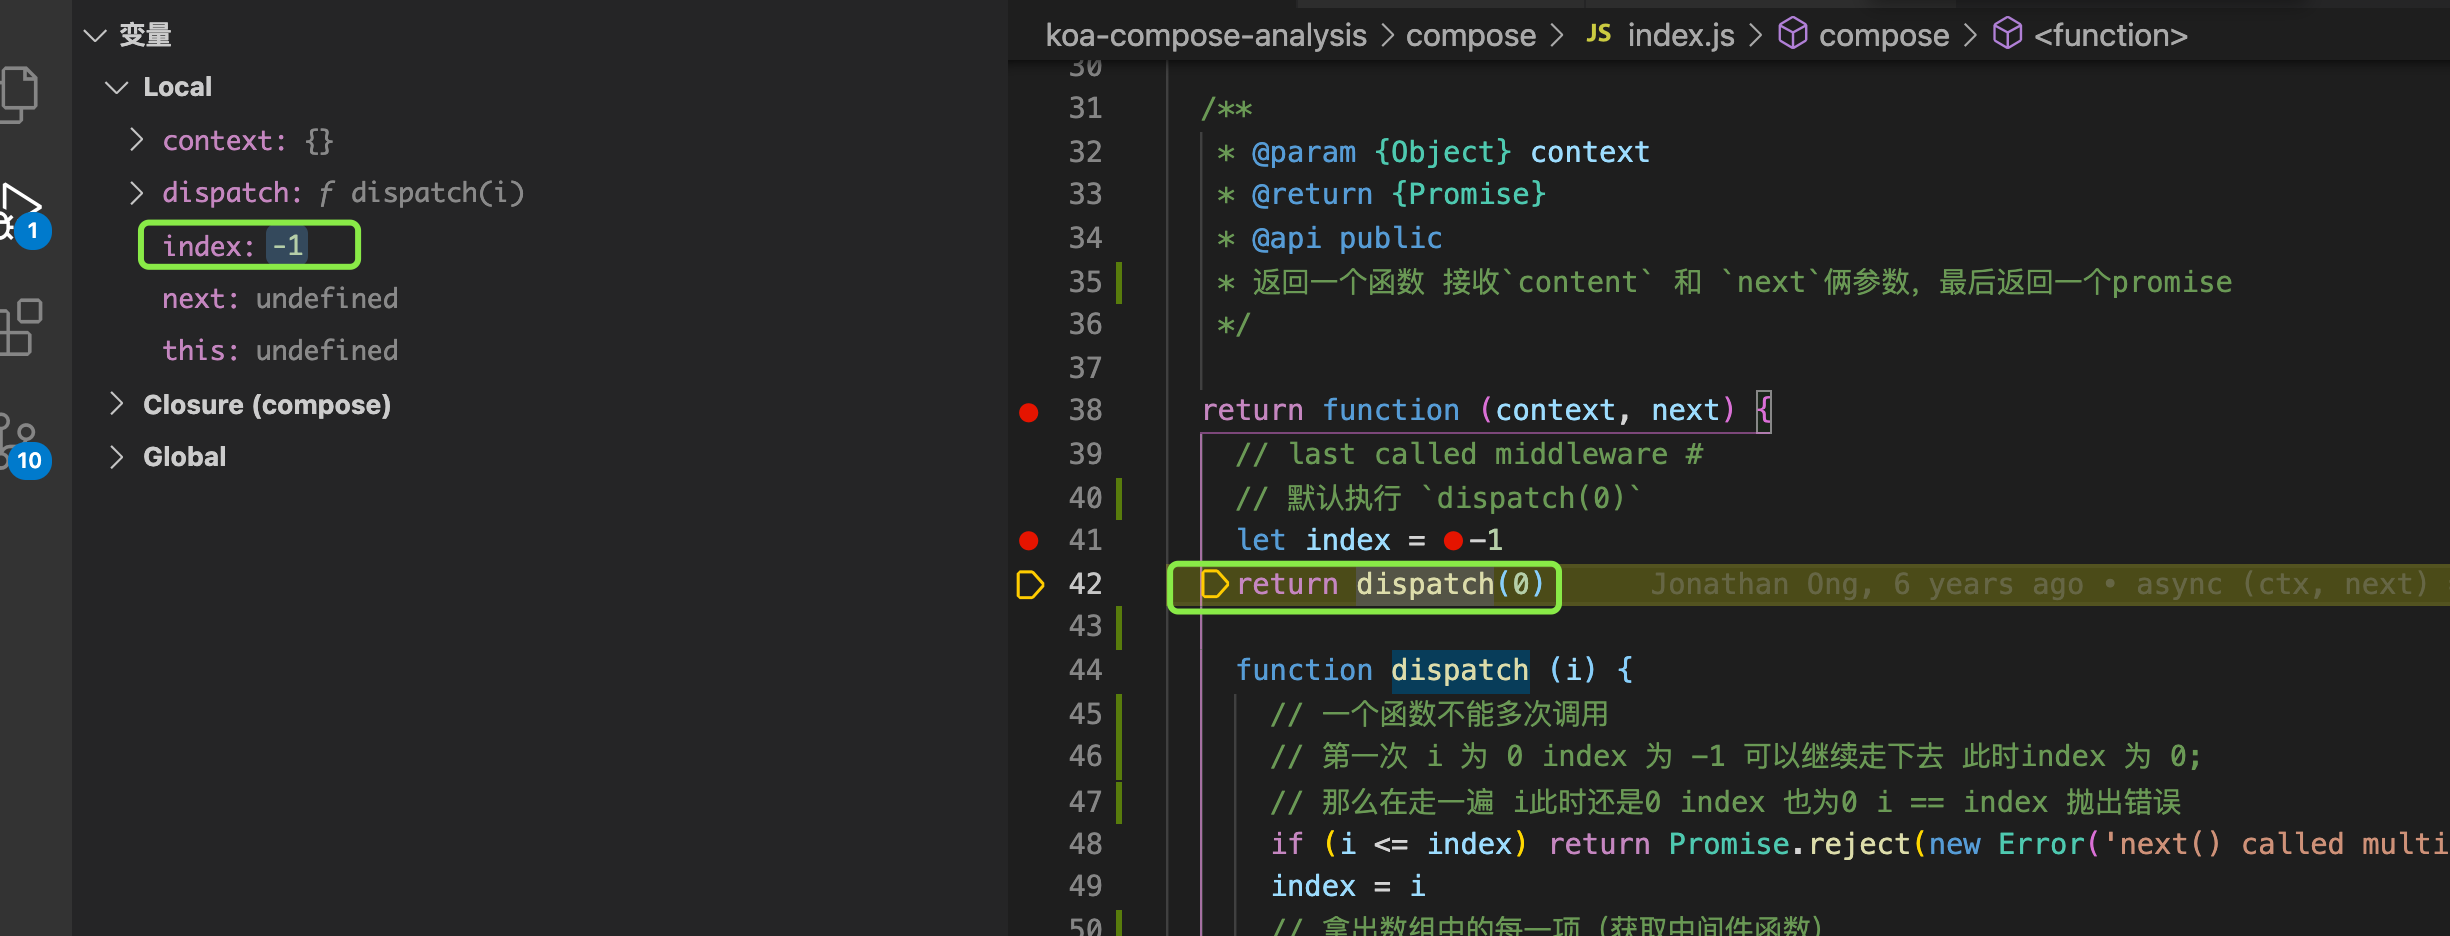
Task: Click the Jonathan Ong git blame annotation
Action: pos(2038,584)
